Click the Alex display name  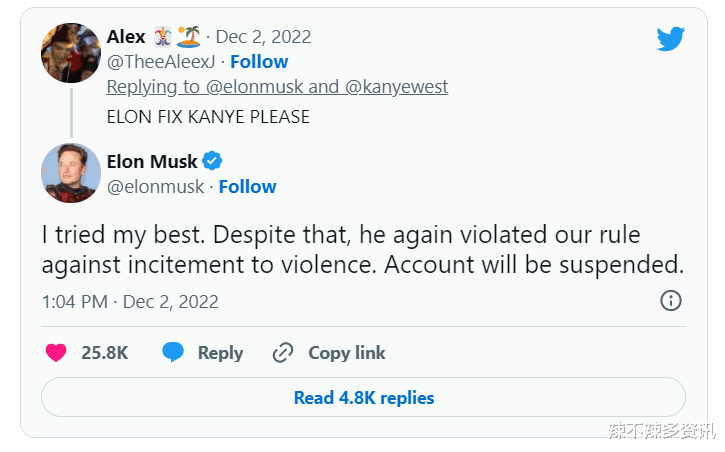tap(127, 37)
